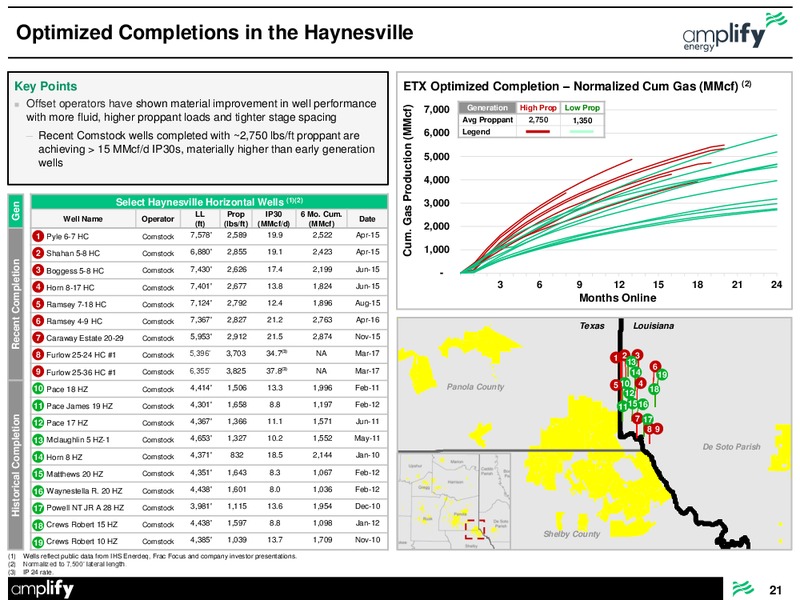Click red map marker 9 on the map
Screen dimensions: 800x600
[x=658, y=429]
